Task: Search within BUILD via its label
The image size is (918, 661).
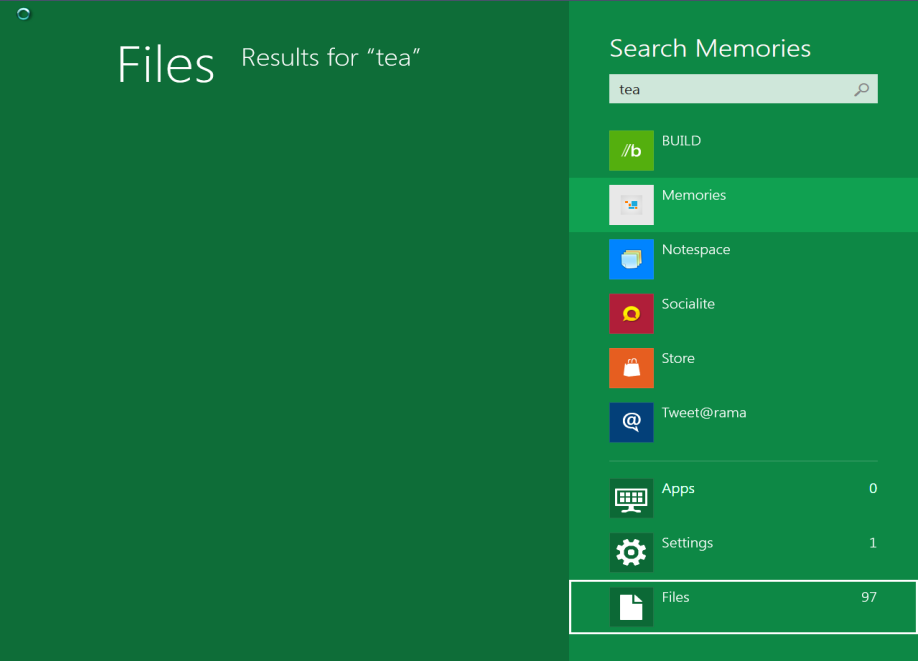Action: pyautogui.click(x=681, y=141)
